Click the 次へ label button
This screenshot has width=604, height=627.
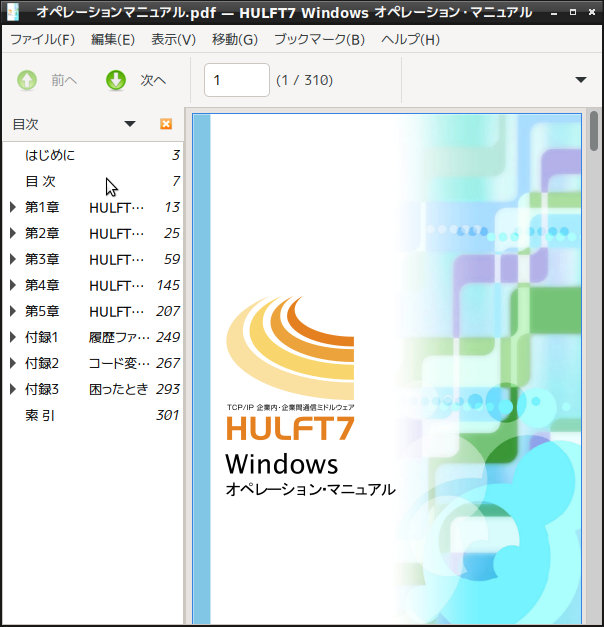coord(153,80)
